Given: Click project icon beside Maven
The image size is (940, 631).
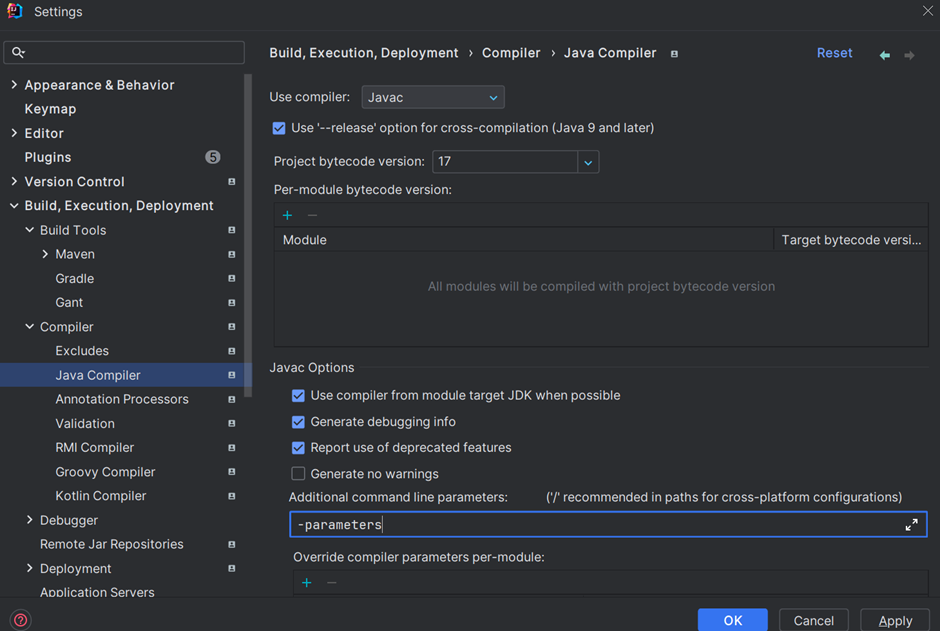Looking at the screenshot, I should tap(231, 255).
